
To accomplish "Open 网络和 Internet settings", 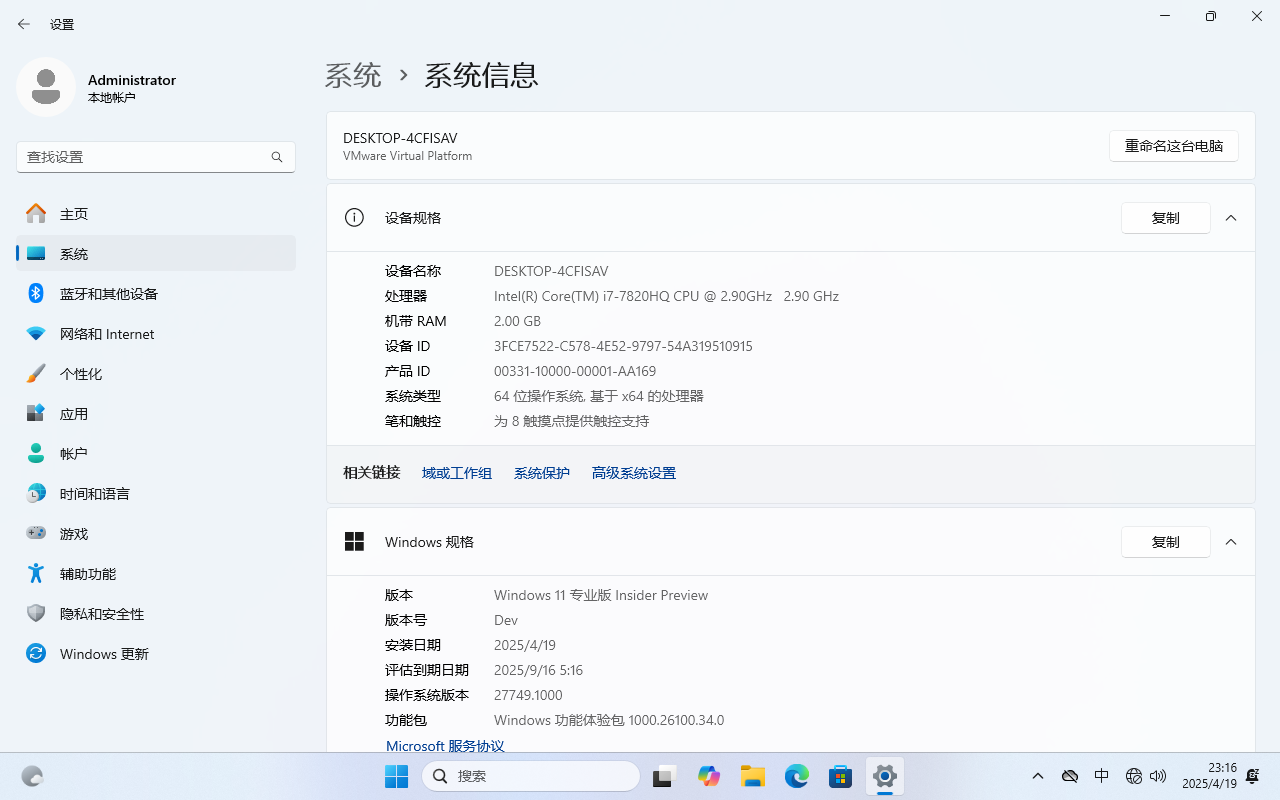I will click(x=156, y=334).
